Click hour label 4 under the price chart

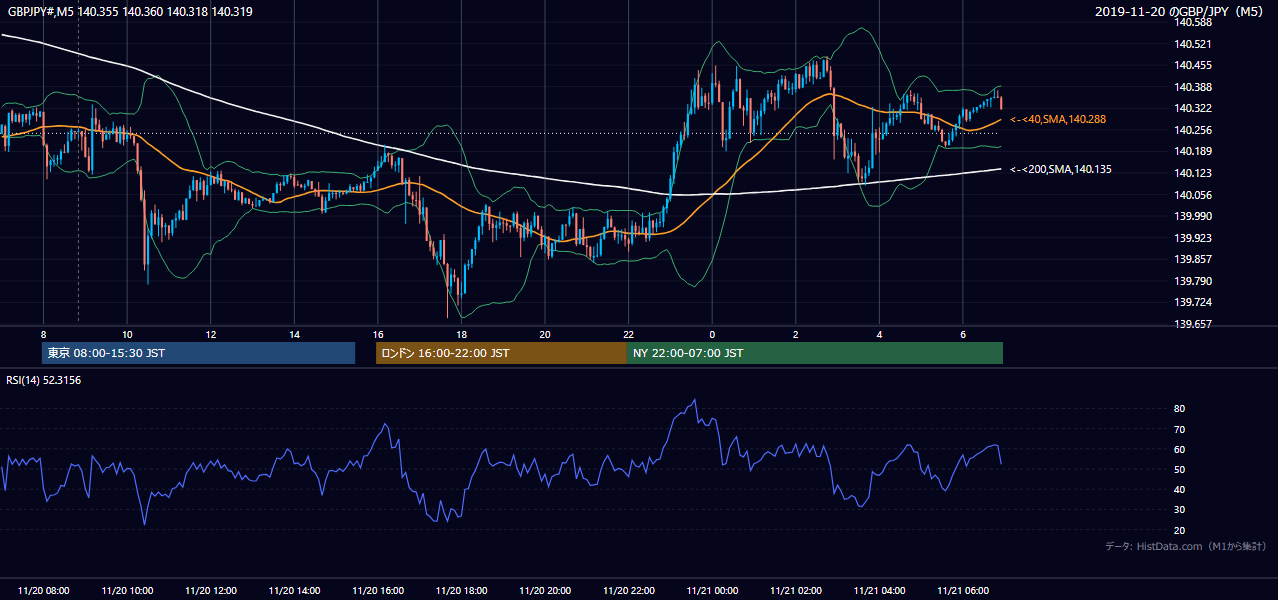pos(880,334)
